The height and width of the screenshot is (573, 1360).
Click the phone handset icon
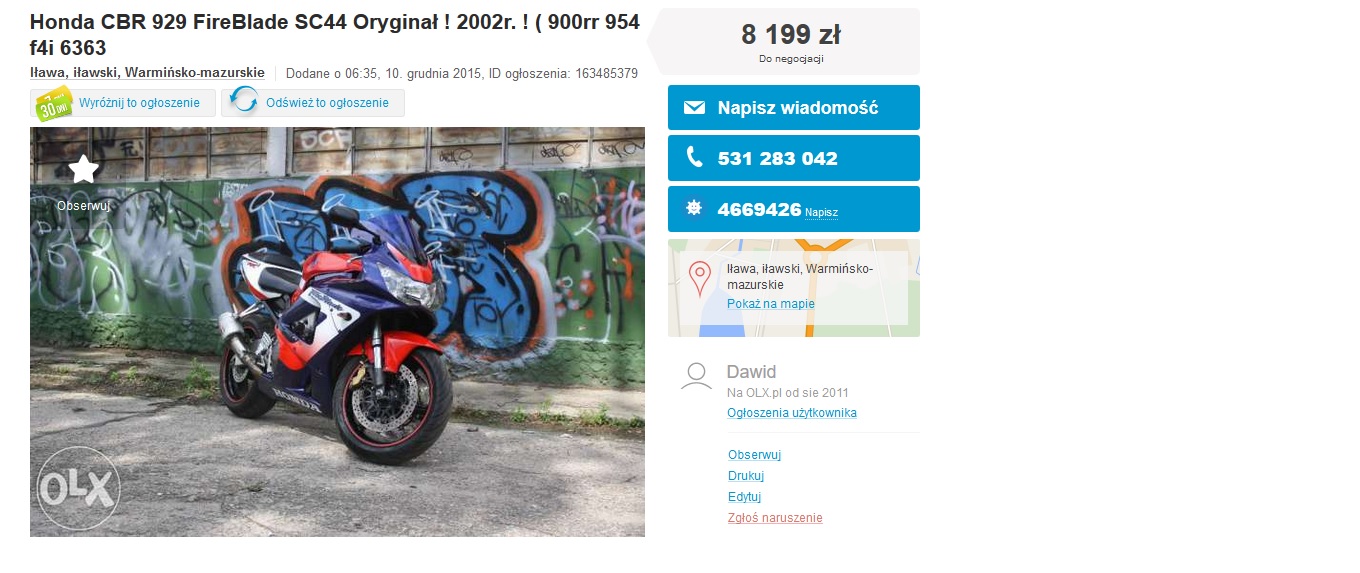coord(694,158)
